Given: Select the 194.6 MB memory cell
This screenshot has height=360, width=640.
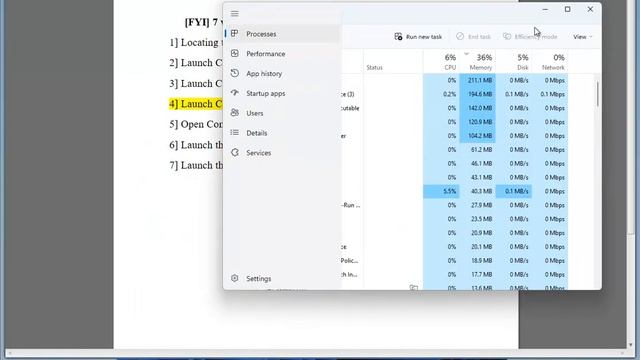Looking at the screenshot, I should [x=478, y=94].
